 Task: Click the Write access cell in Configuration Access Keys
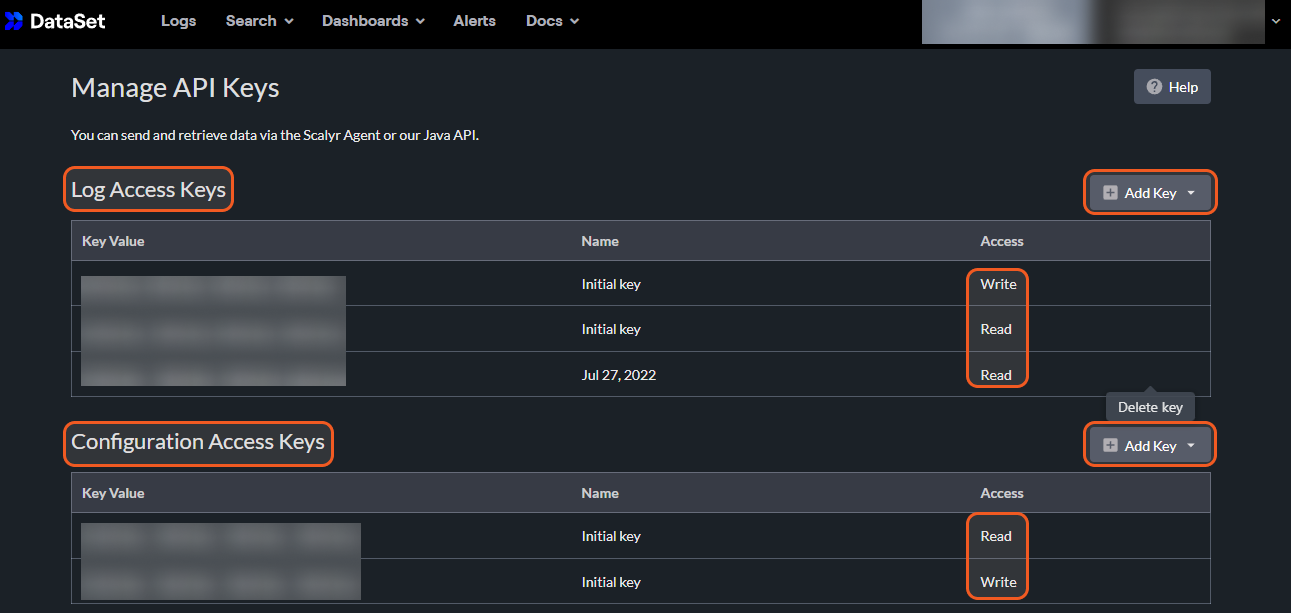[x=998, y=582]
